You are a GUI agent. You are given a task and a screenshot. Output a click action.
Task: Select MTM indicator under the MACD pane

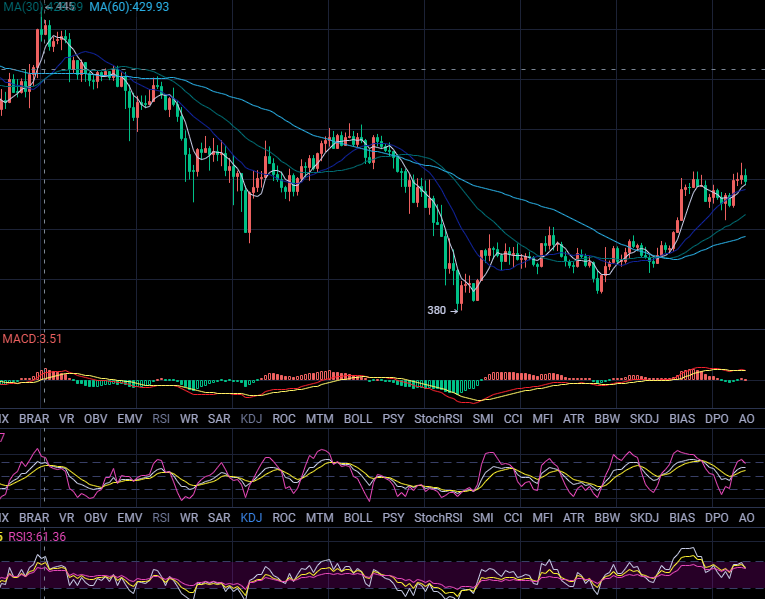click(x=320, y=419)
